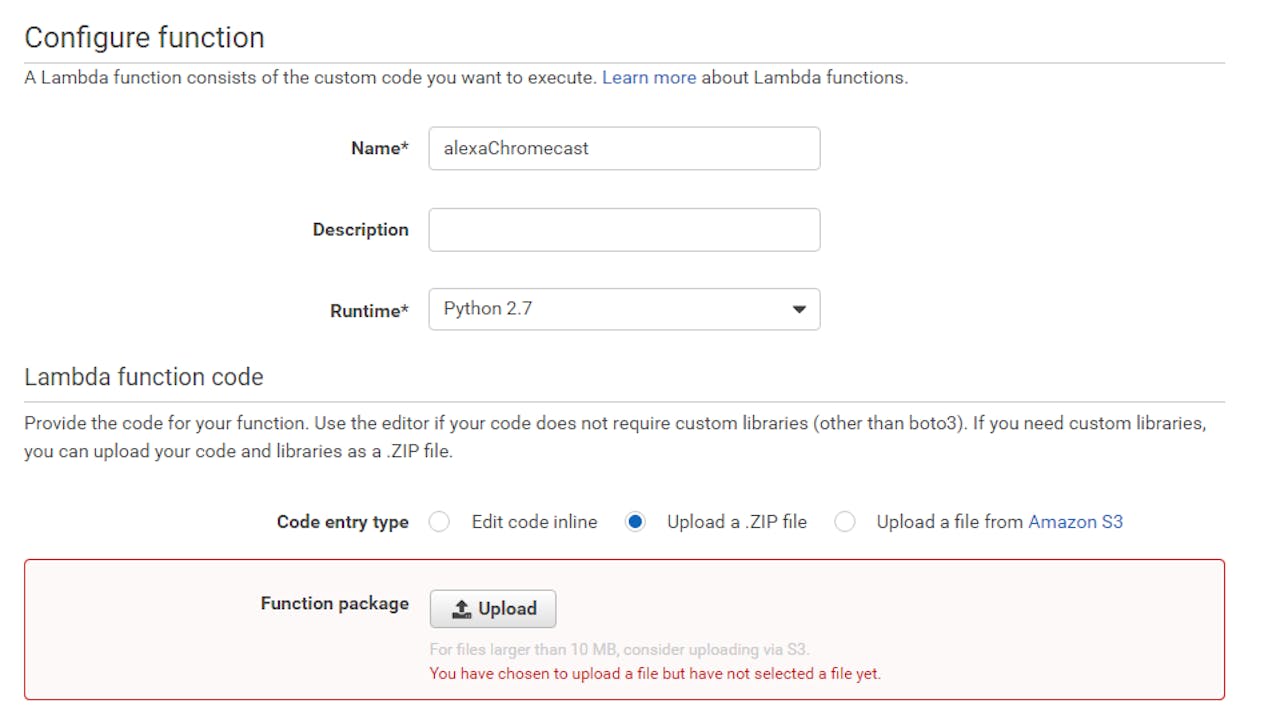
Task: Click the 'Edit code inline' option label text
Action: (x=534, y=522)
